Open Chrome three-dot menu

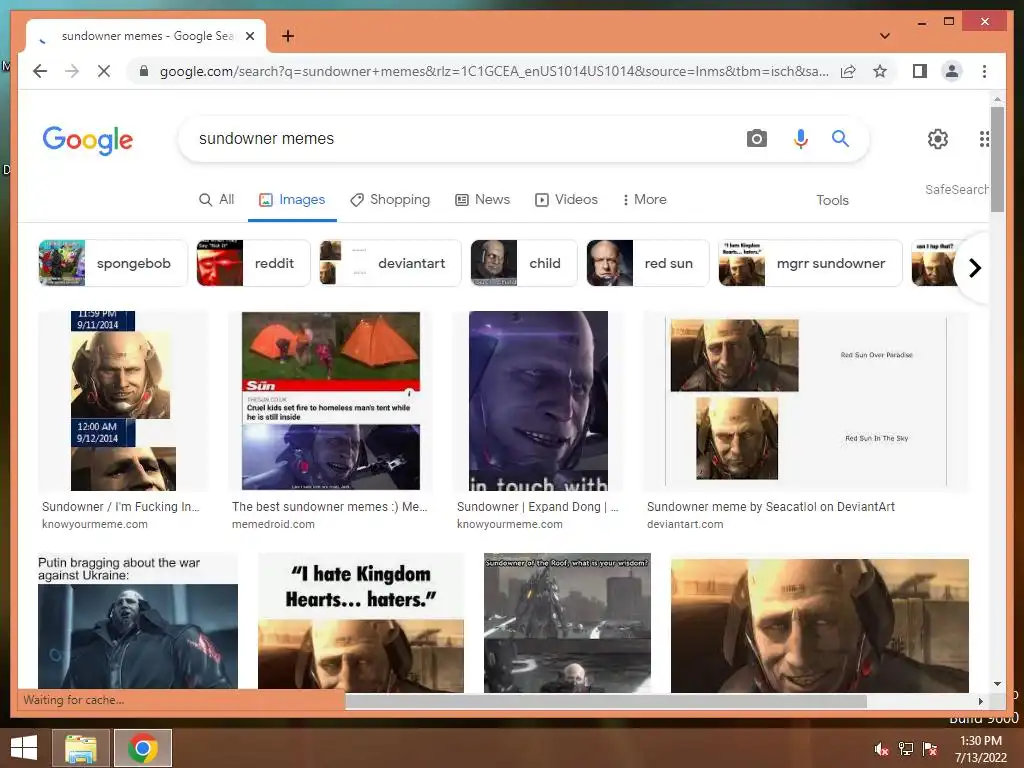coord(984,71)
